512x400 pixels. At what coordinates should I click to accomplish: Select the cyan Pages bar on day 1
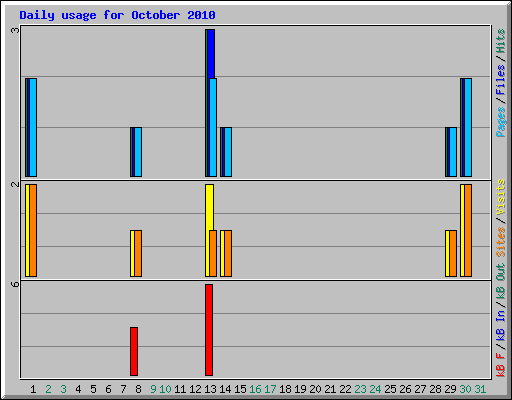[33, 127]
